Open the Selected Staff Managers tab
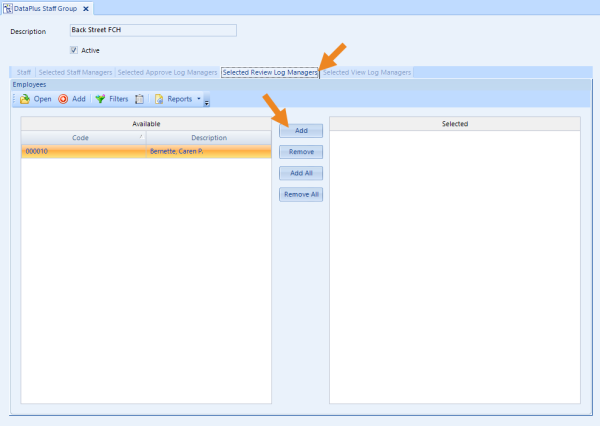Viewport: 600px width, 426px height. click(x=75, y=72)
